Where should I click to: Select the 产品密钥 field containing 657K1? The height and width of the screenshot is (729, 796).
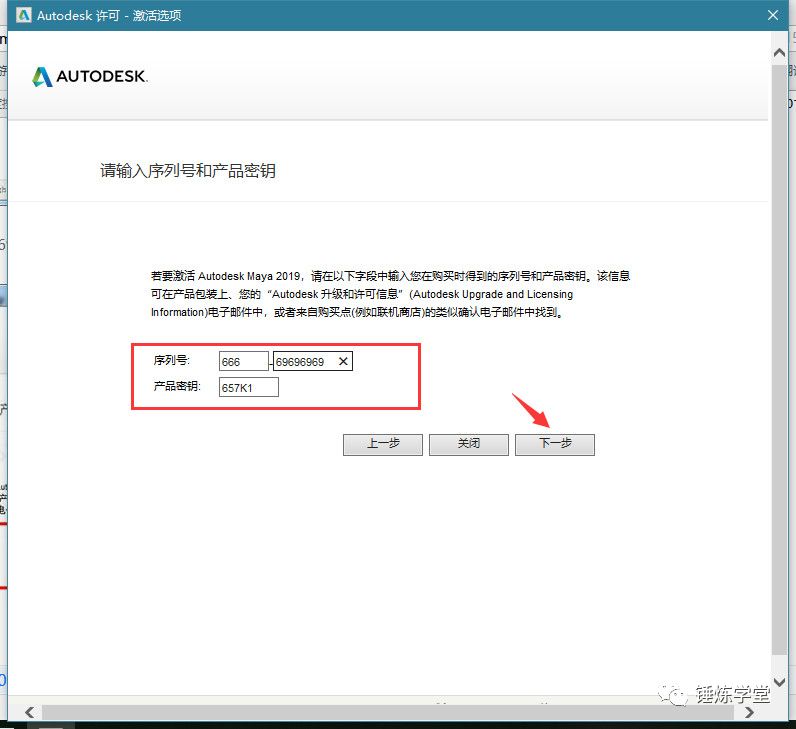click(x=248, y=387)
